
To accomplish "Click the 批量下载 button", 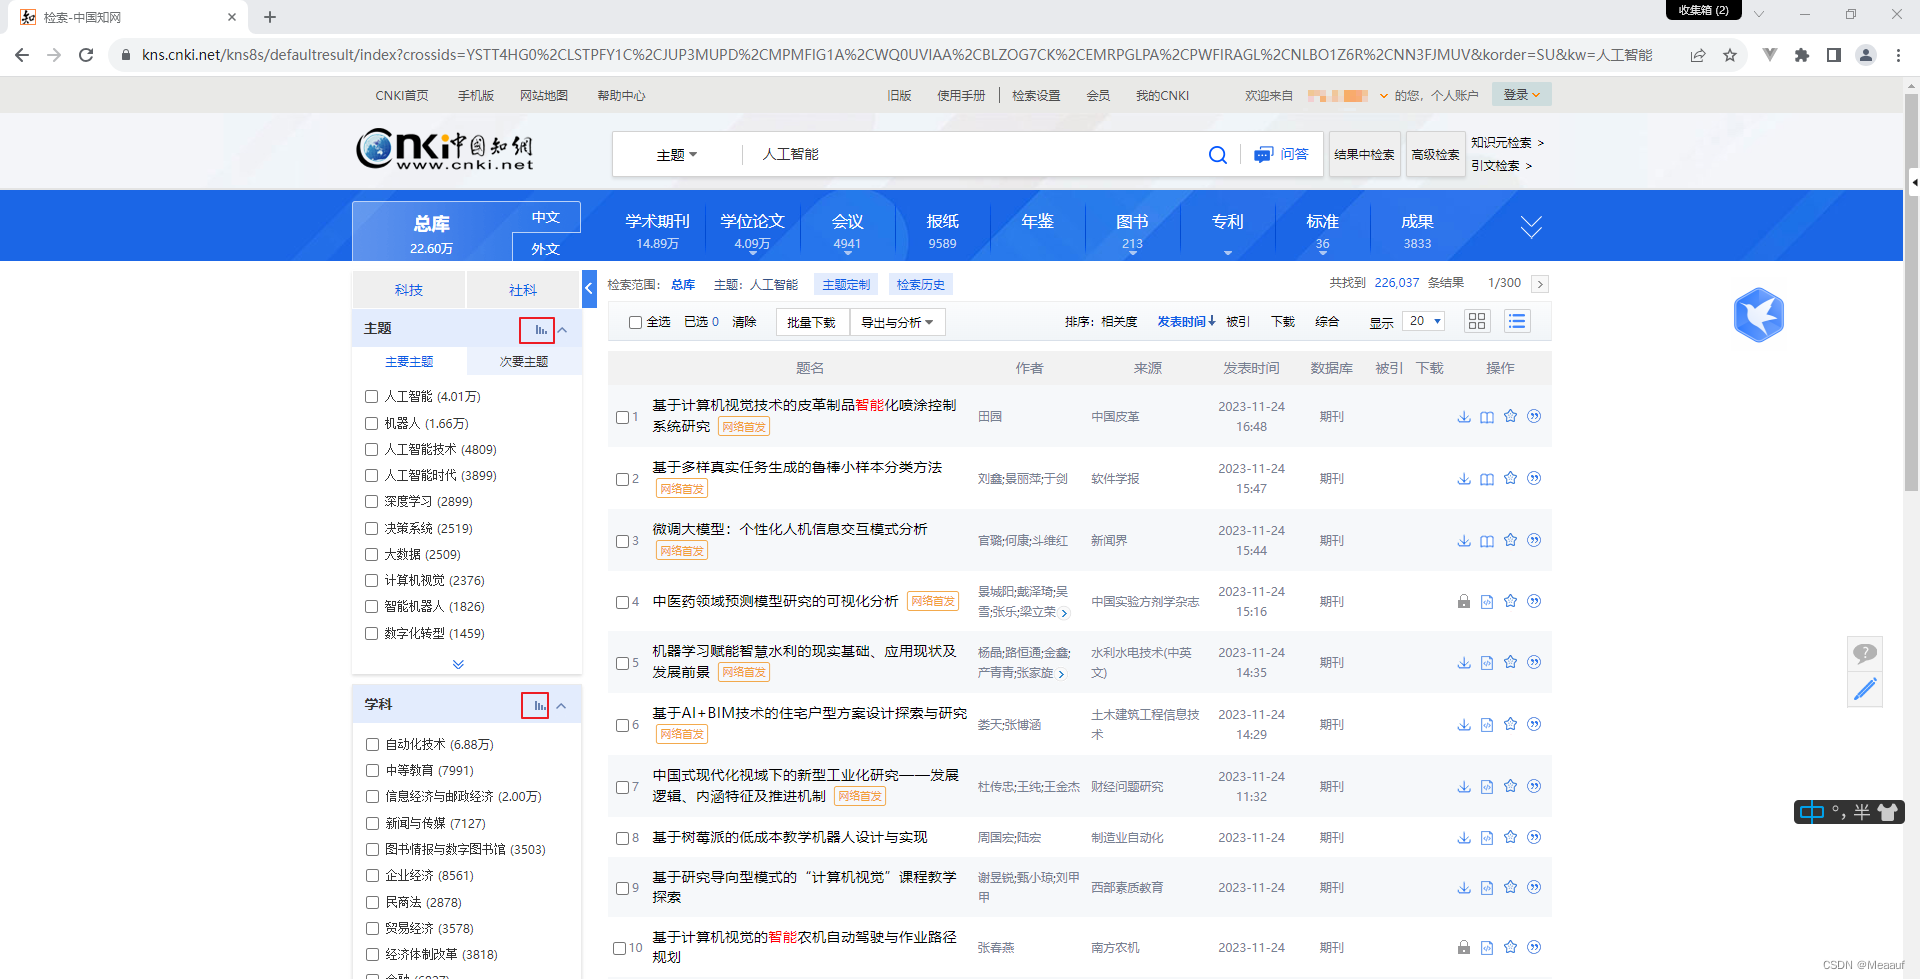I will (x=811, y=322).
